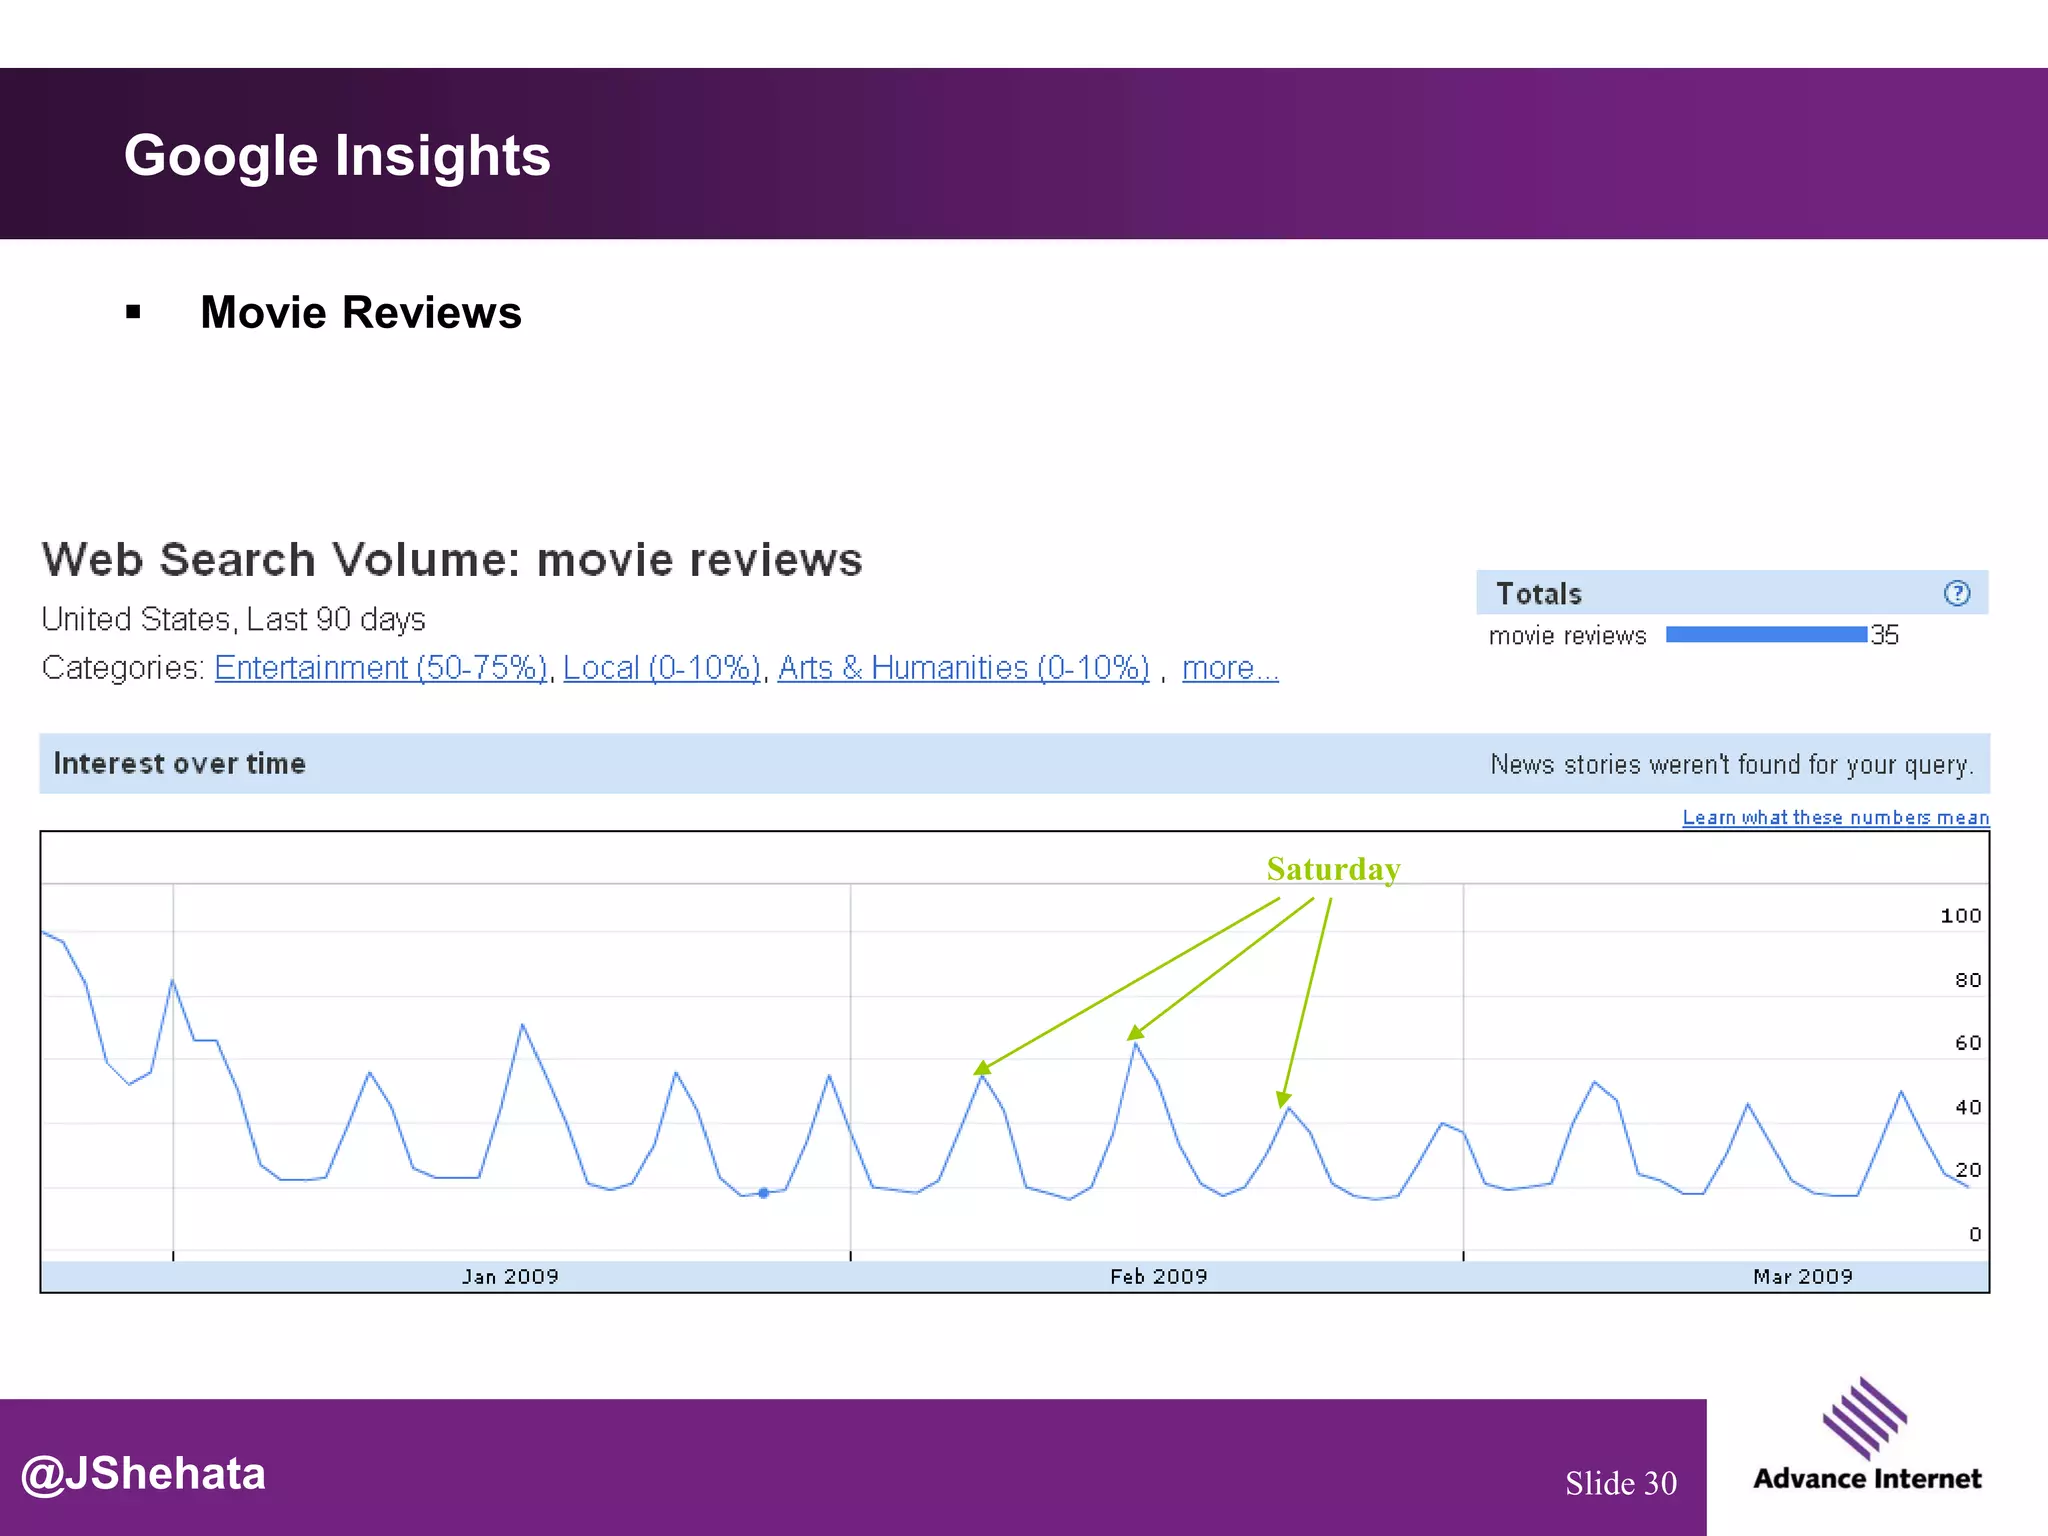This screenshot has width=2048, height=1536.
Task: Click the 'Google Insights' slide title
Action: click(x=337, y=155)
